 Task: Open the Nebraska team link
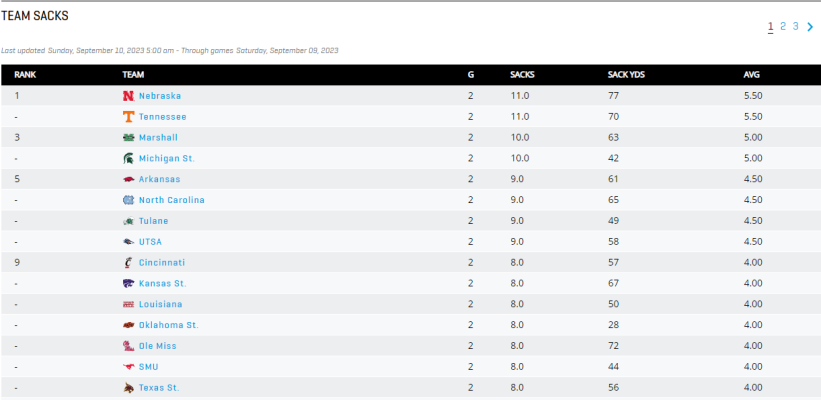pyautogui.click(x=160, y=96)
